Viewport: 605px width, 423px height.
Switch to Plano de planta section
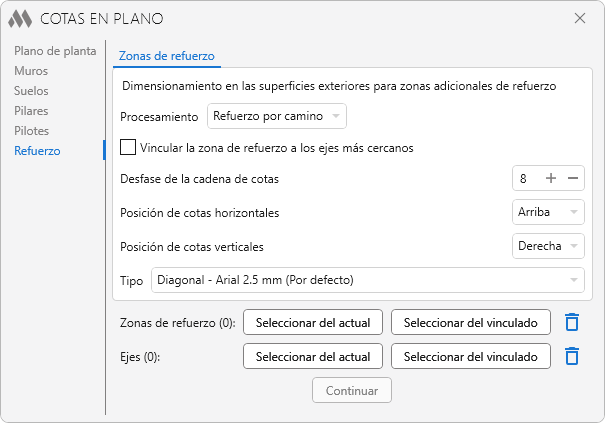coord(55,51)
